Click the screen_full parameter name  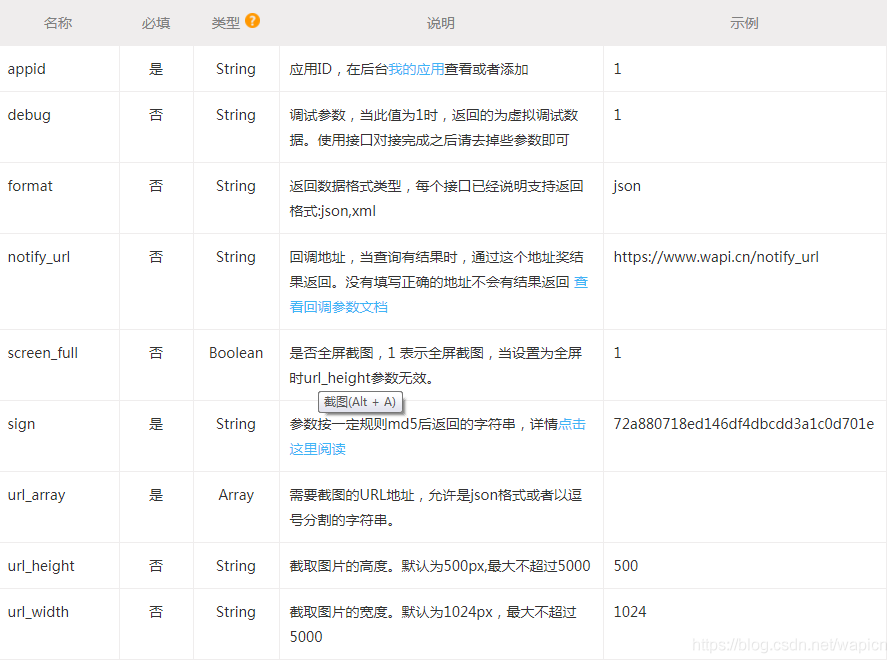pyautogui.click(x=43, y=353)
